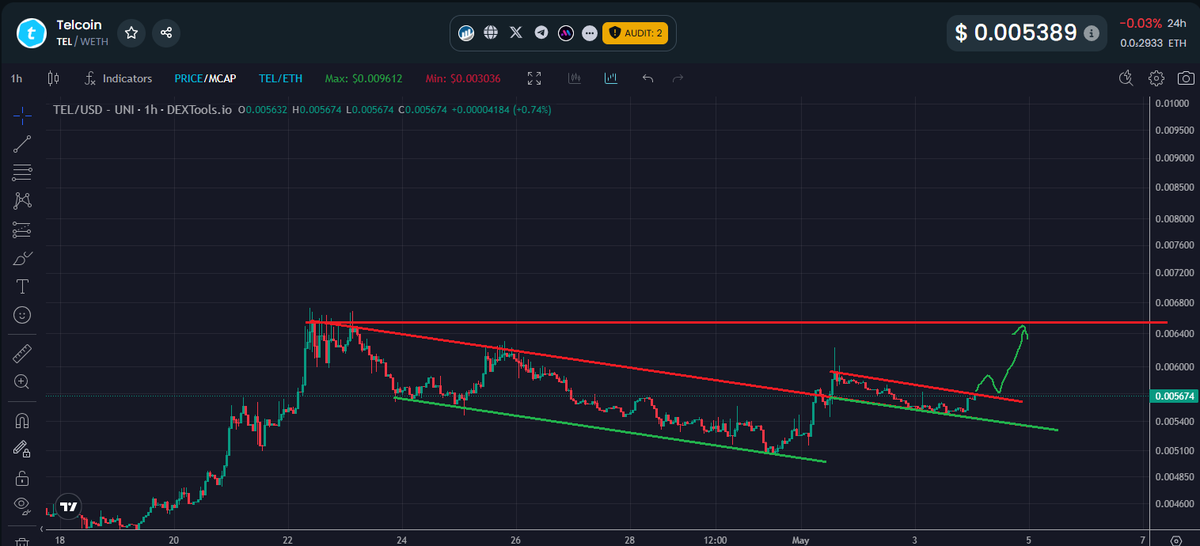Add Telcoin to favorites with star
This screenshot has height=546, width=1200.
[132, 33]
